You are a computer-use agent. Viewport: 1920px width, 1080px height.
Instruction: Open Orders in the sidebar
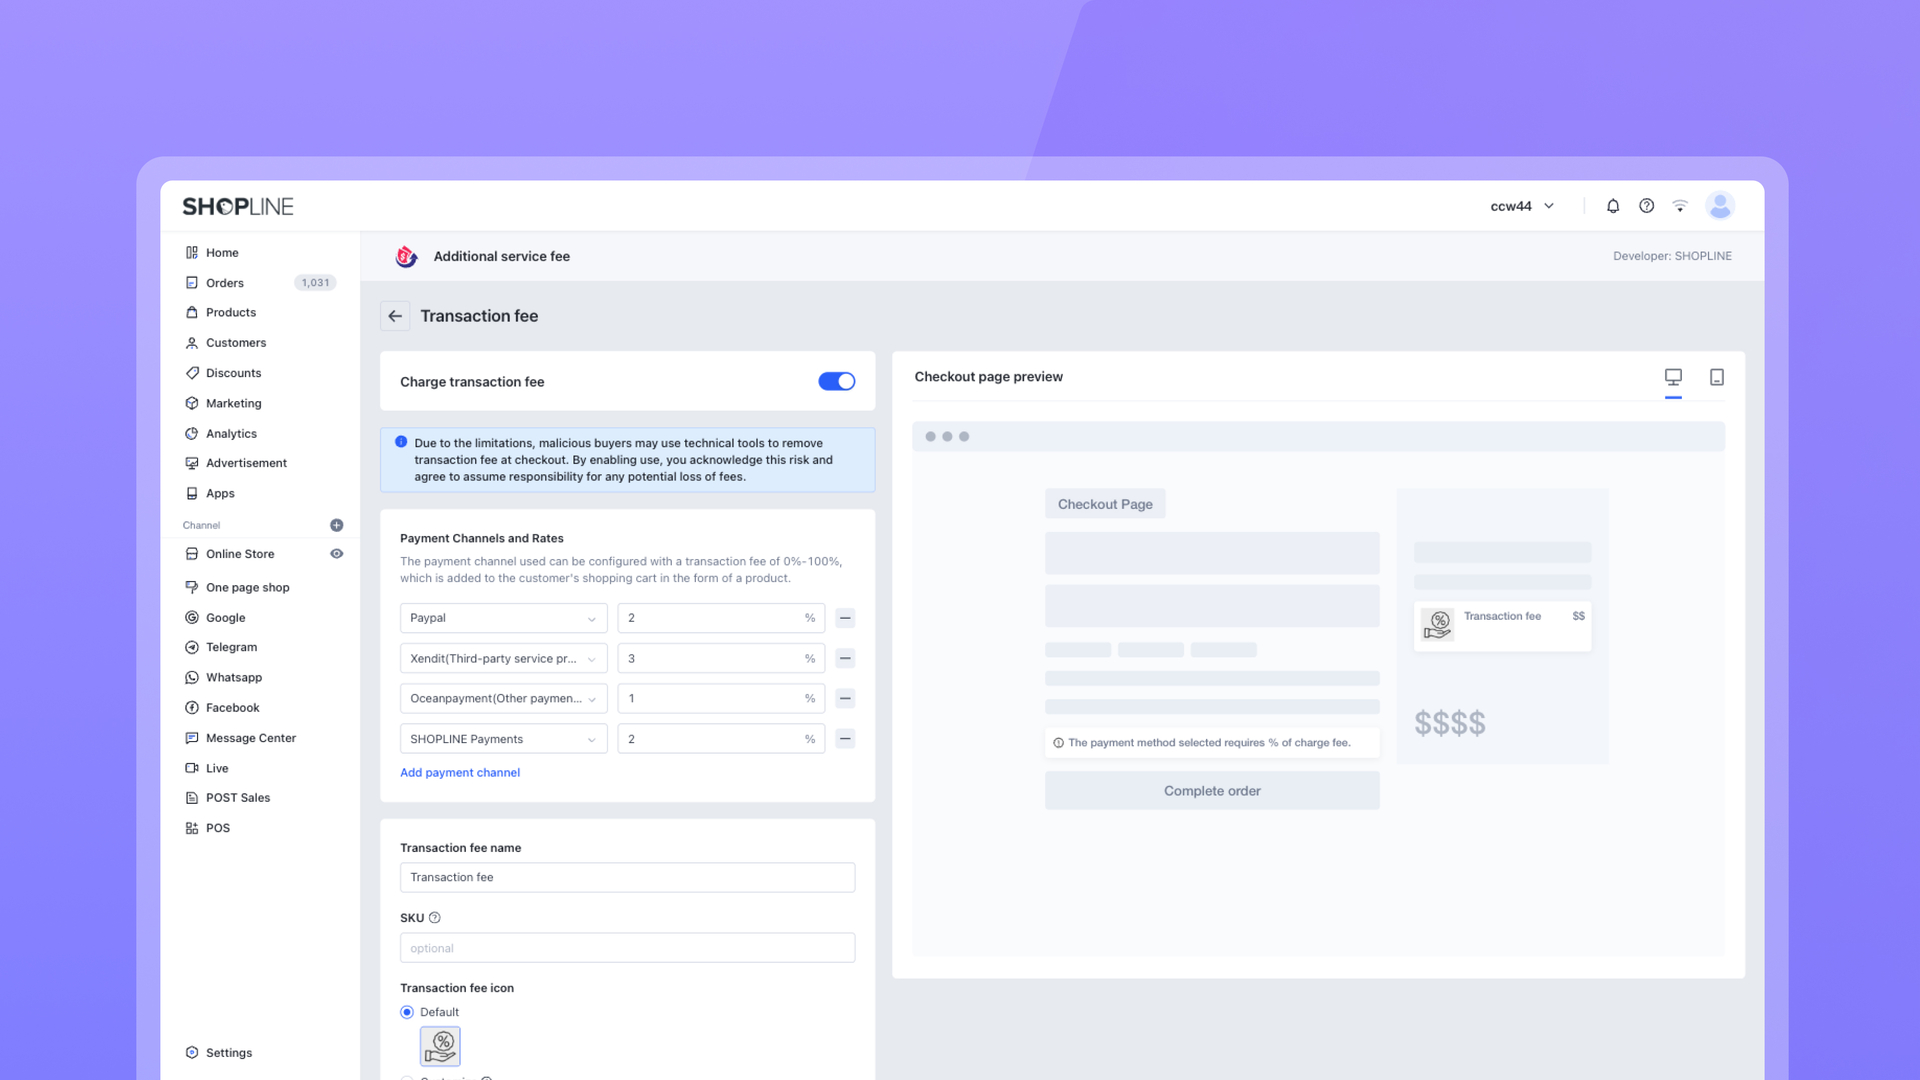(x=225, y=283)
